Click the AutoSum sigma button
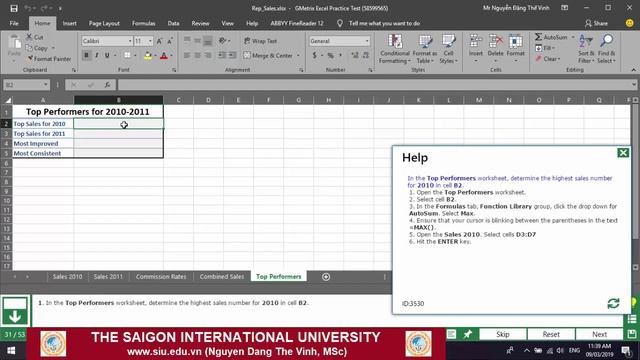Image resolution: width=640 pixels, height=360 pixels. (551, 37)
